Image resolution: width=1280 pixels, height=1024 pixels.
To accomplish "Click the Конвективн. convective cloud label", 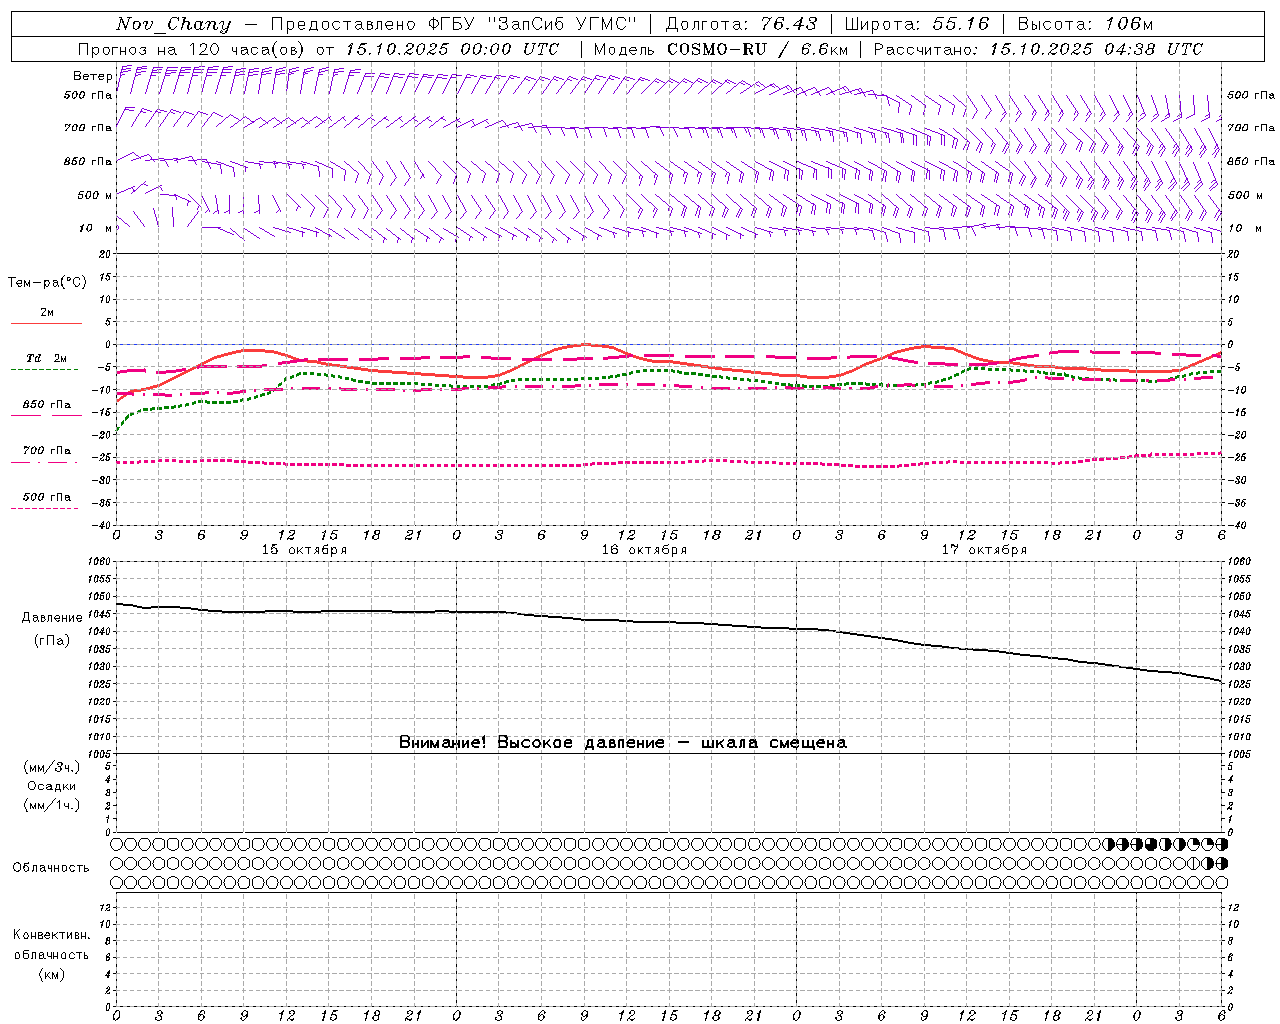I will pos(52,935).
